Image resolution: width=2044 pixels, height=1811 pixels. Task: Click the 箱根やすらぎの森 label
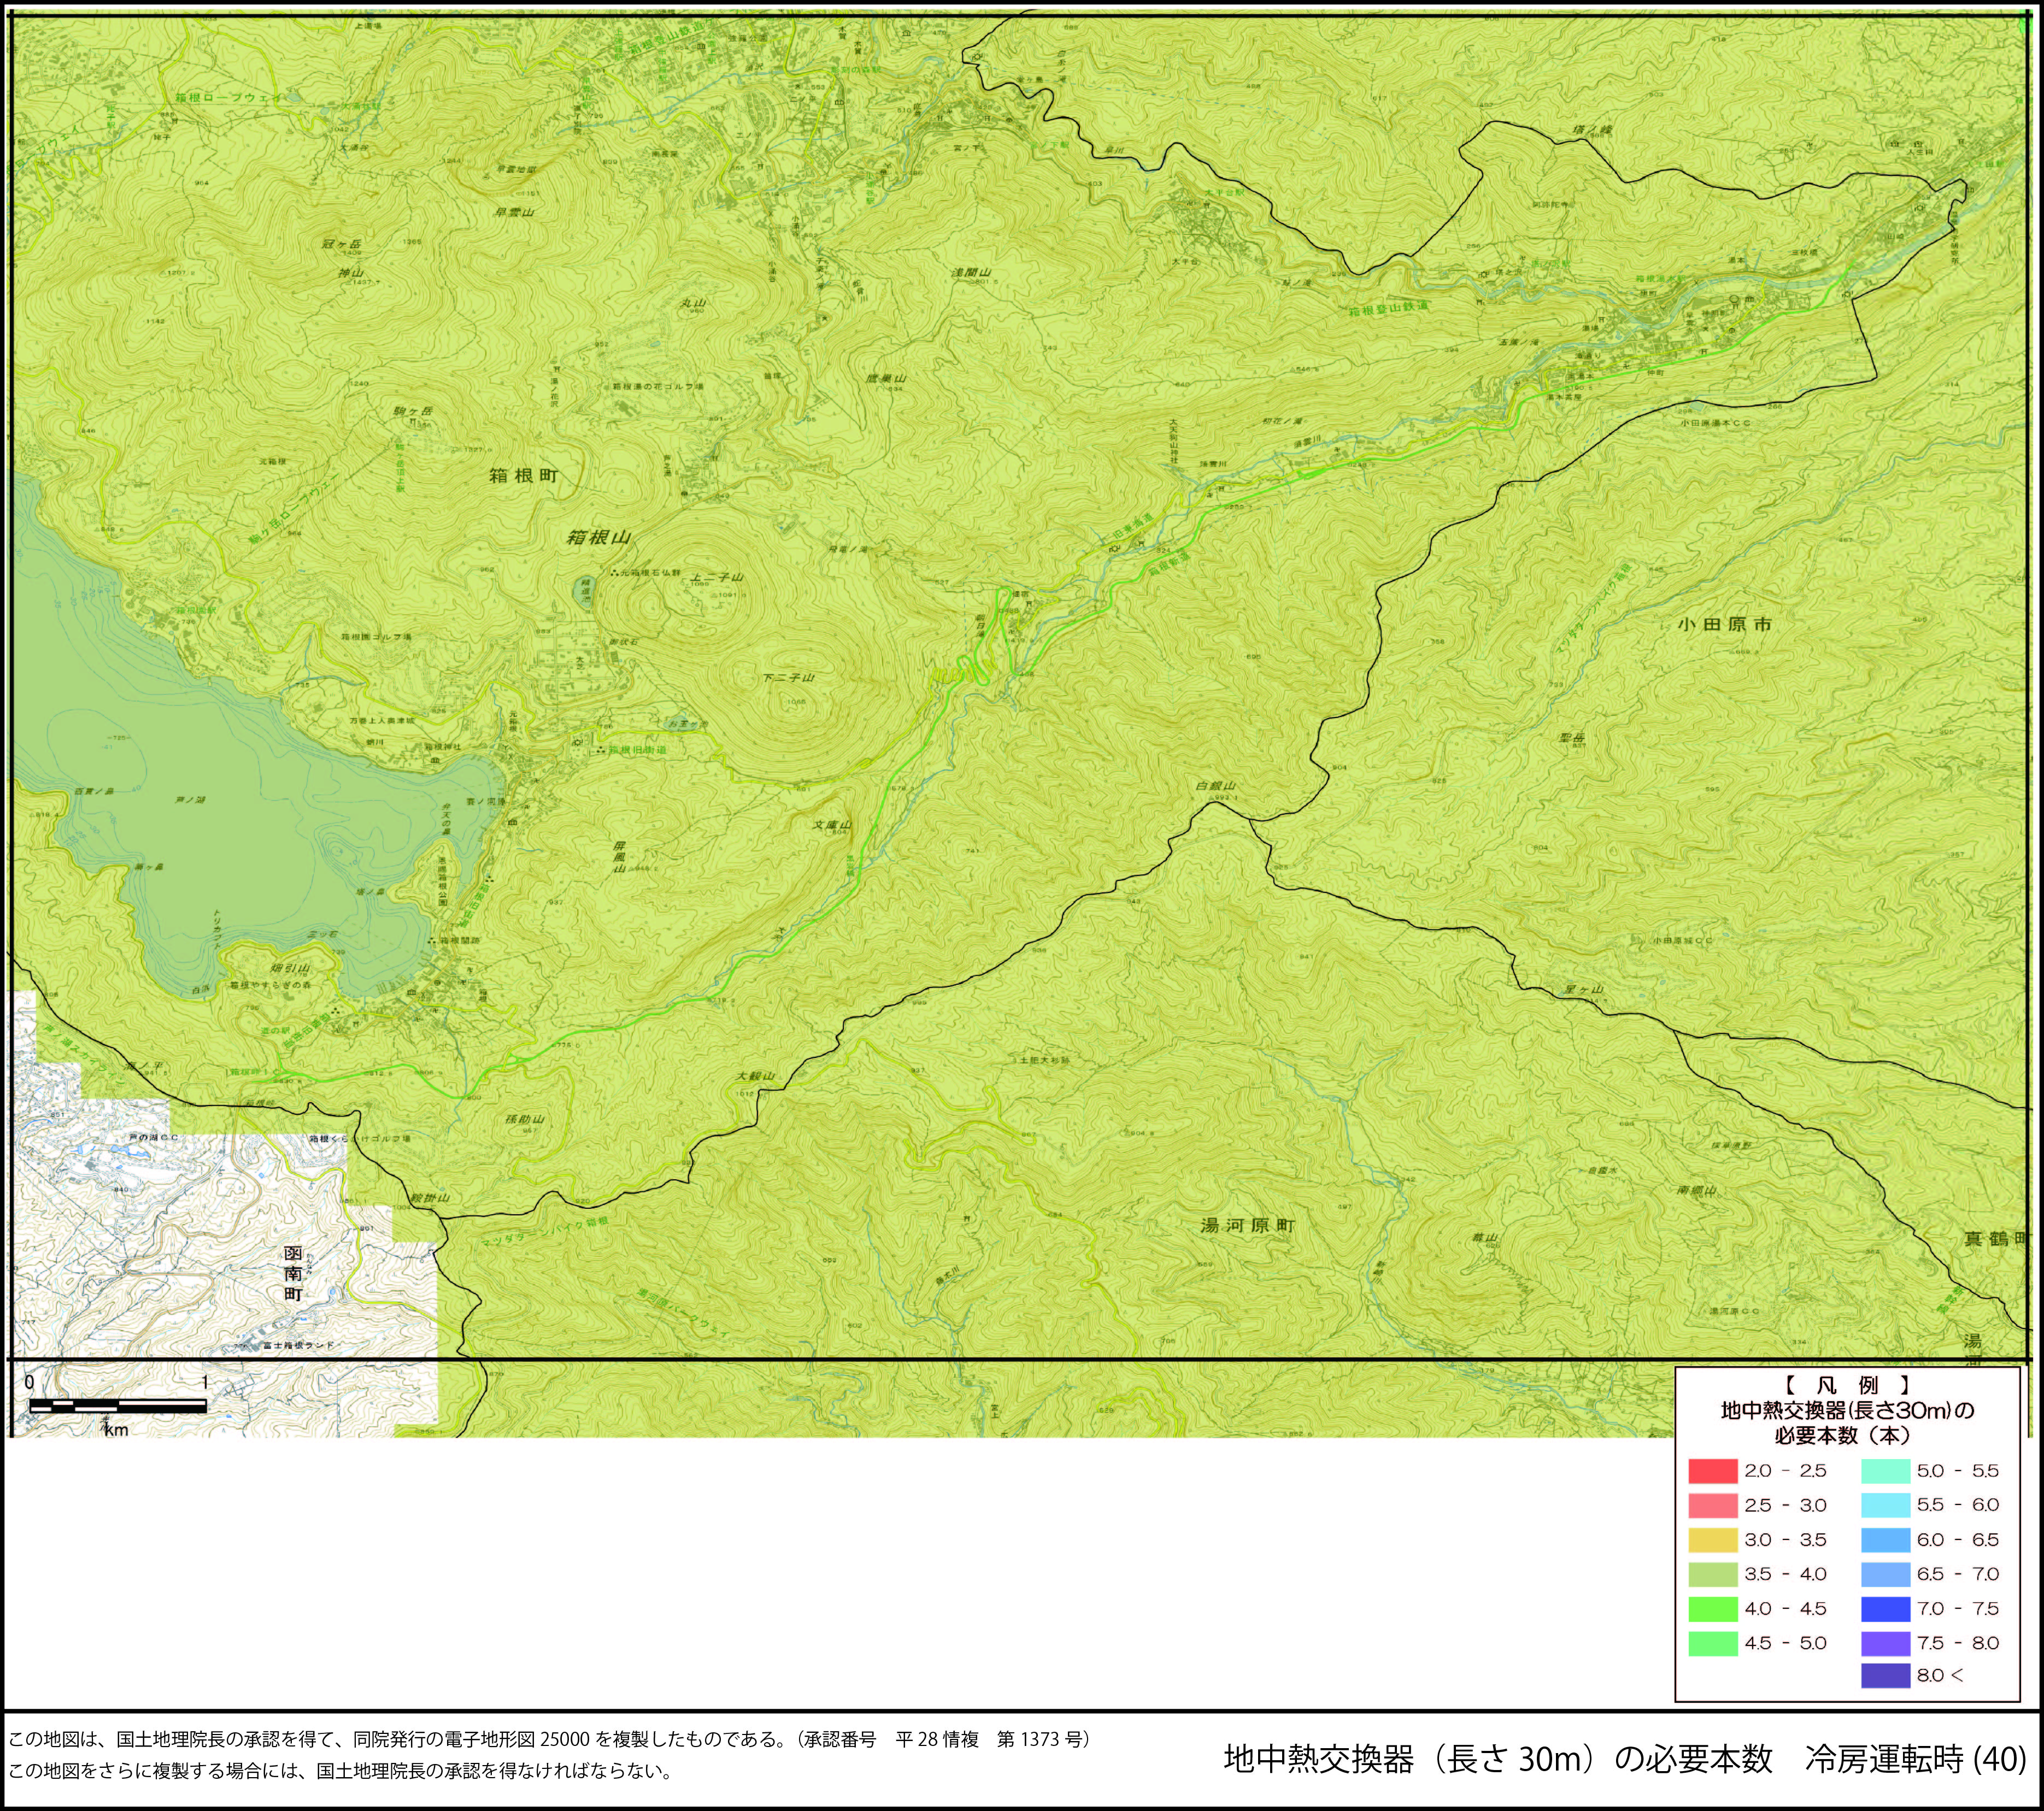coord(270,985)
